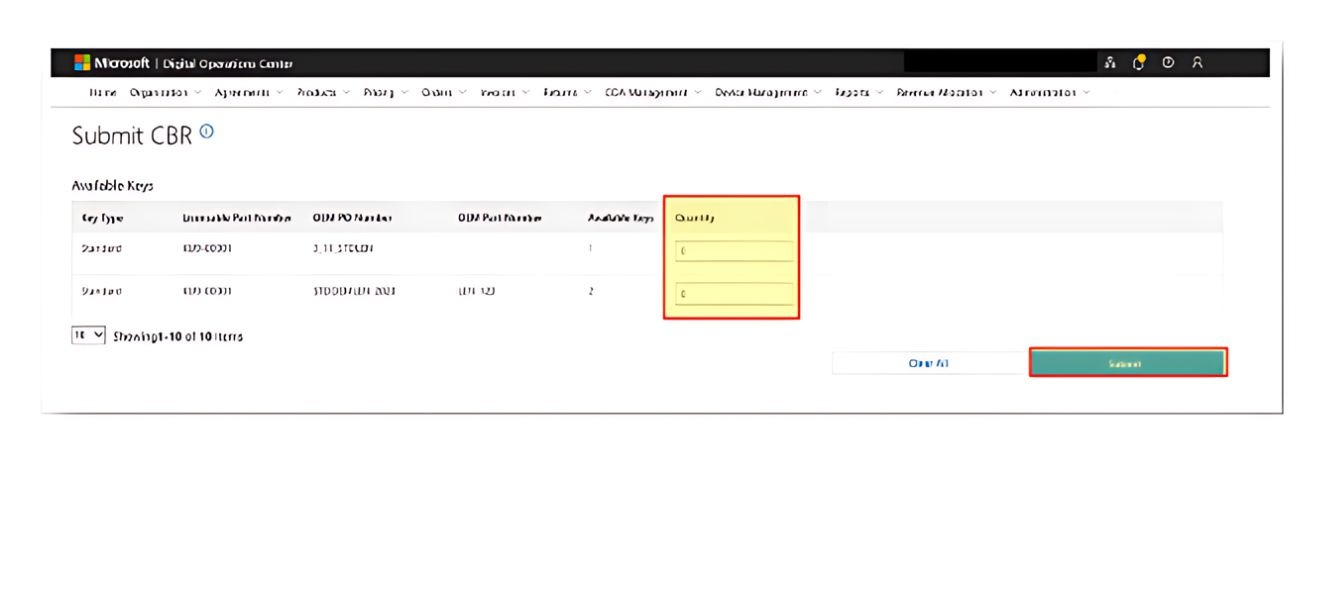Viewport: 1322px width, 597px height.
Task: Open the user profile icon
Action: click(1196, 63)
